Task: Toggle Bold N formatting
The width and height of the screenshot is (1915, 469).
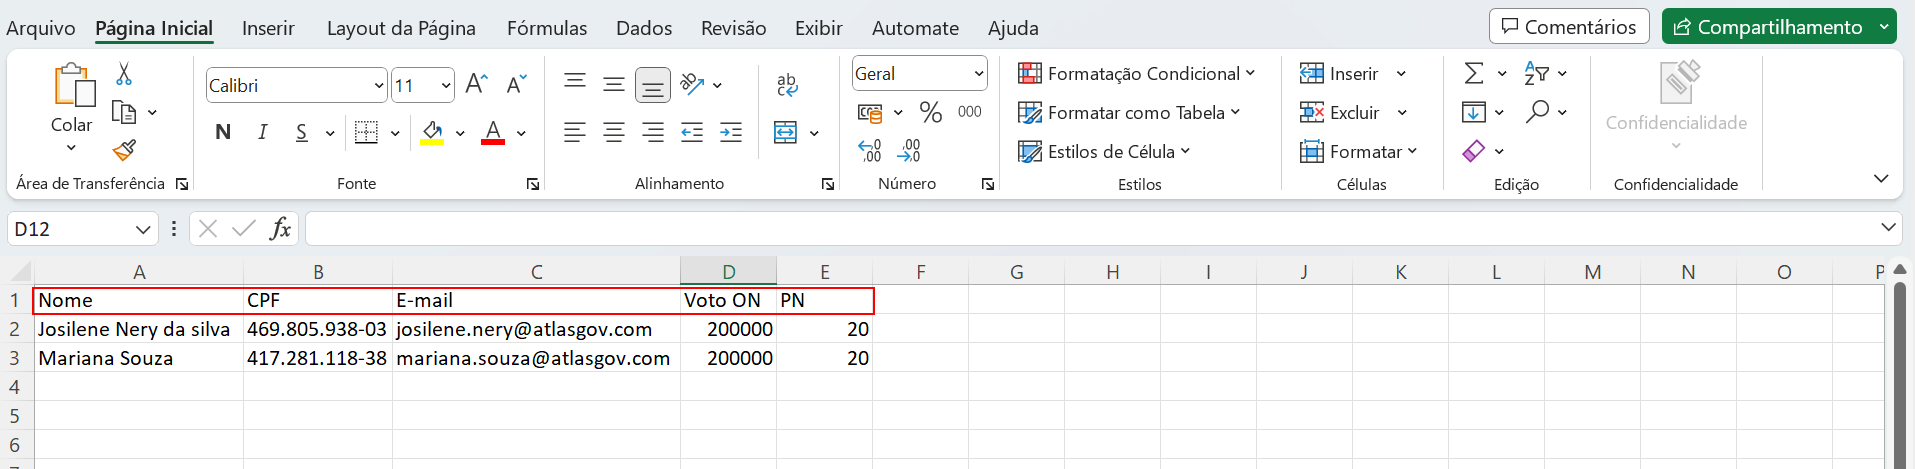Action: 223,132
